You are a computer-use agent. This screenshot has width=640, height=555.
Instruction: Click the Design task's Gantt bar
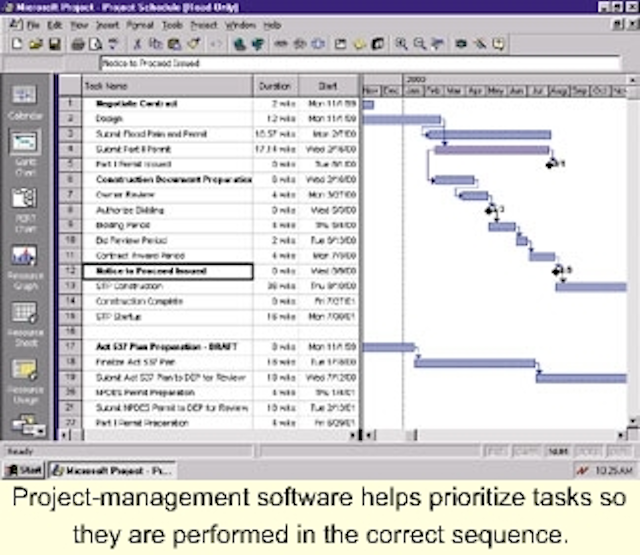point(402,119)
